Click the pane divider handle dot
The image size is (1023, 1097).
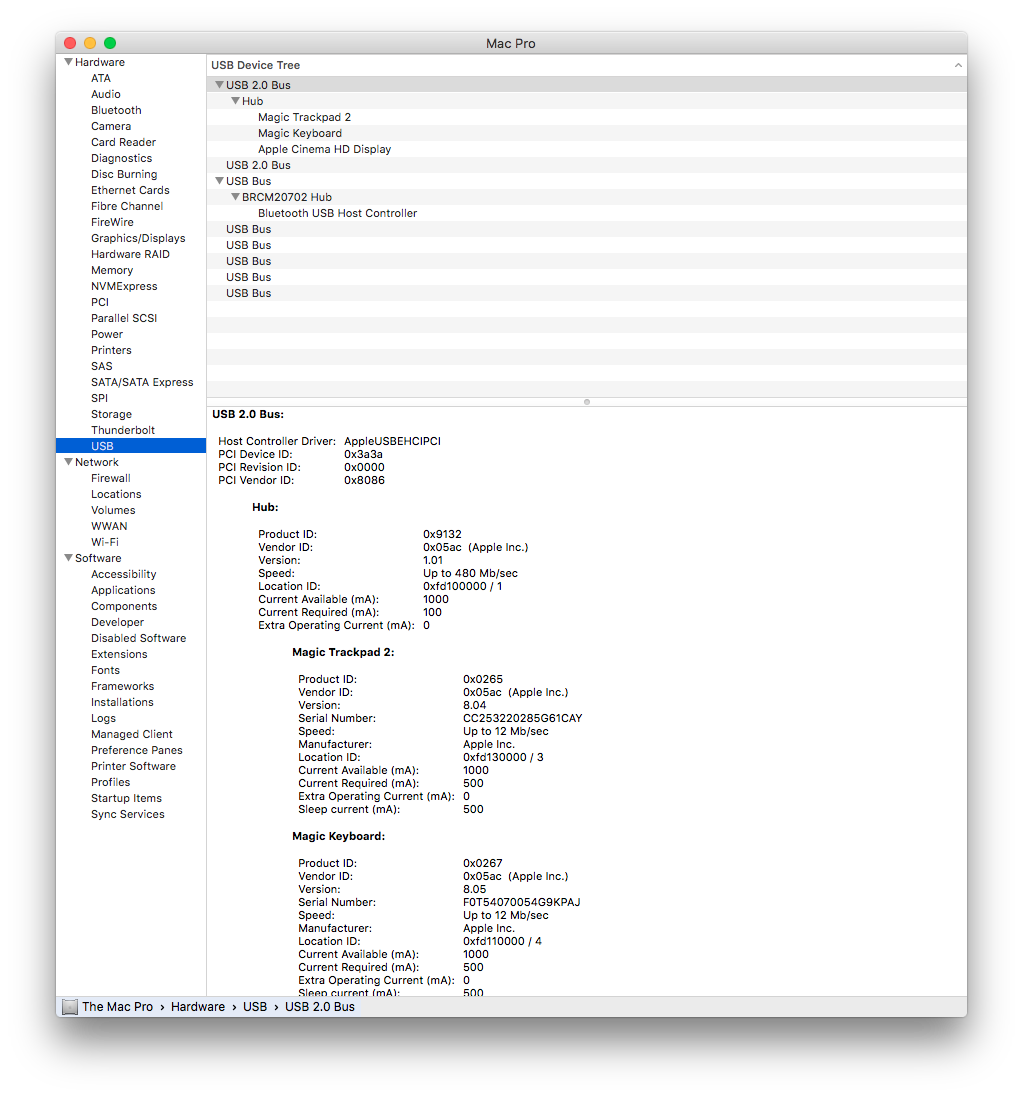(587, 402)
